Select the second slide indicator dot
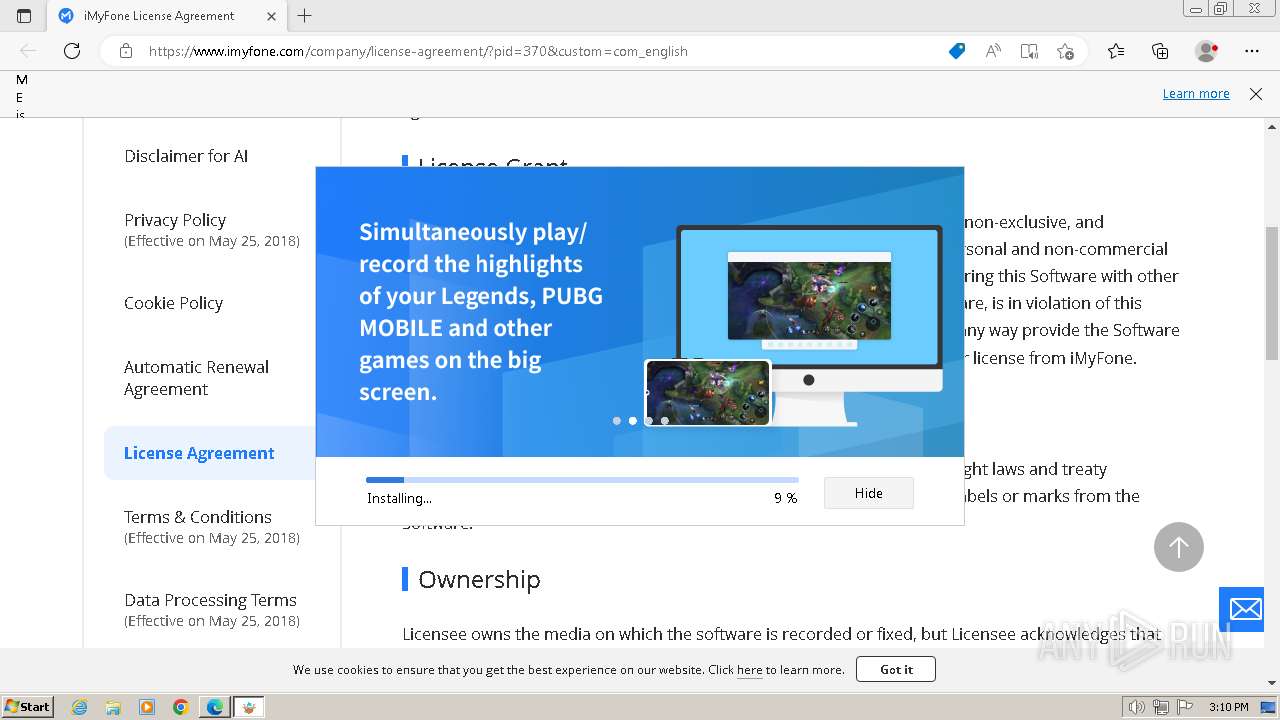The image size is (1280, 720). pos(633,421)
